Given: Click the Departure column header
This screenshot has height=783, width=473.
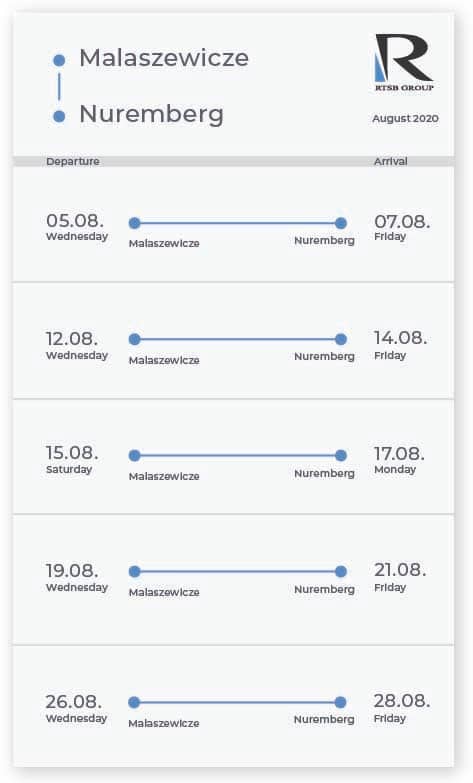Looking at the screenshot, I should pyautogui.click(x=73, y=161).
